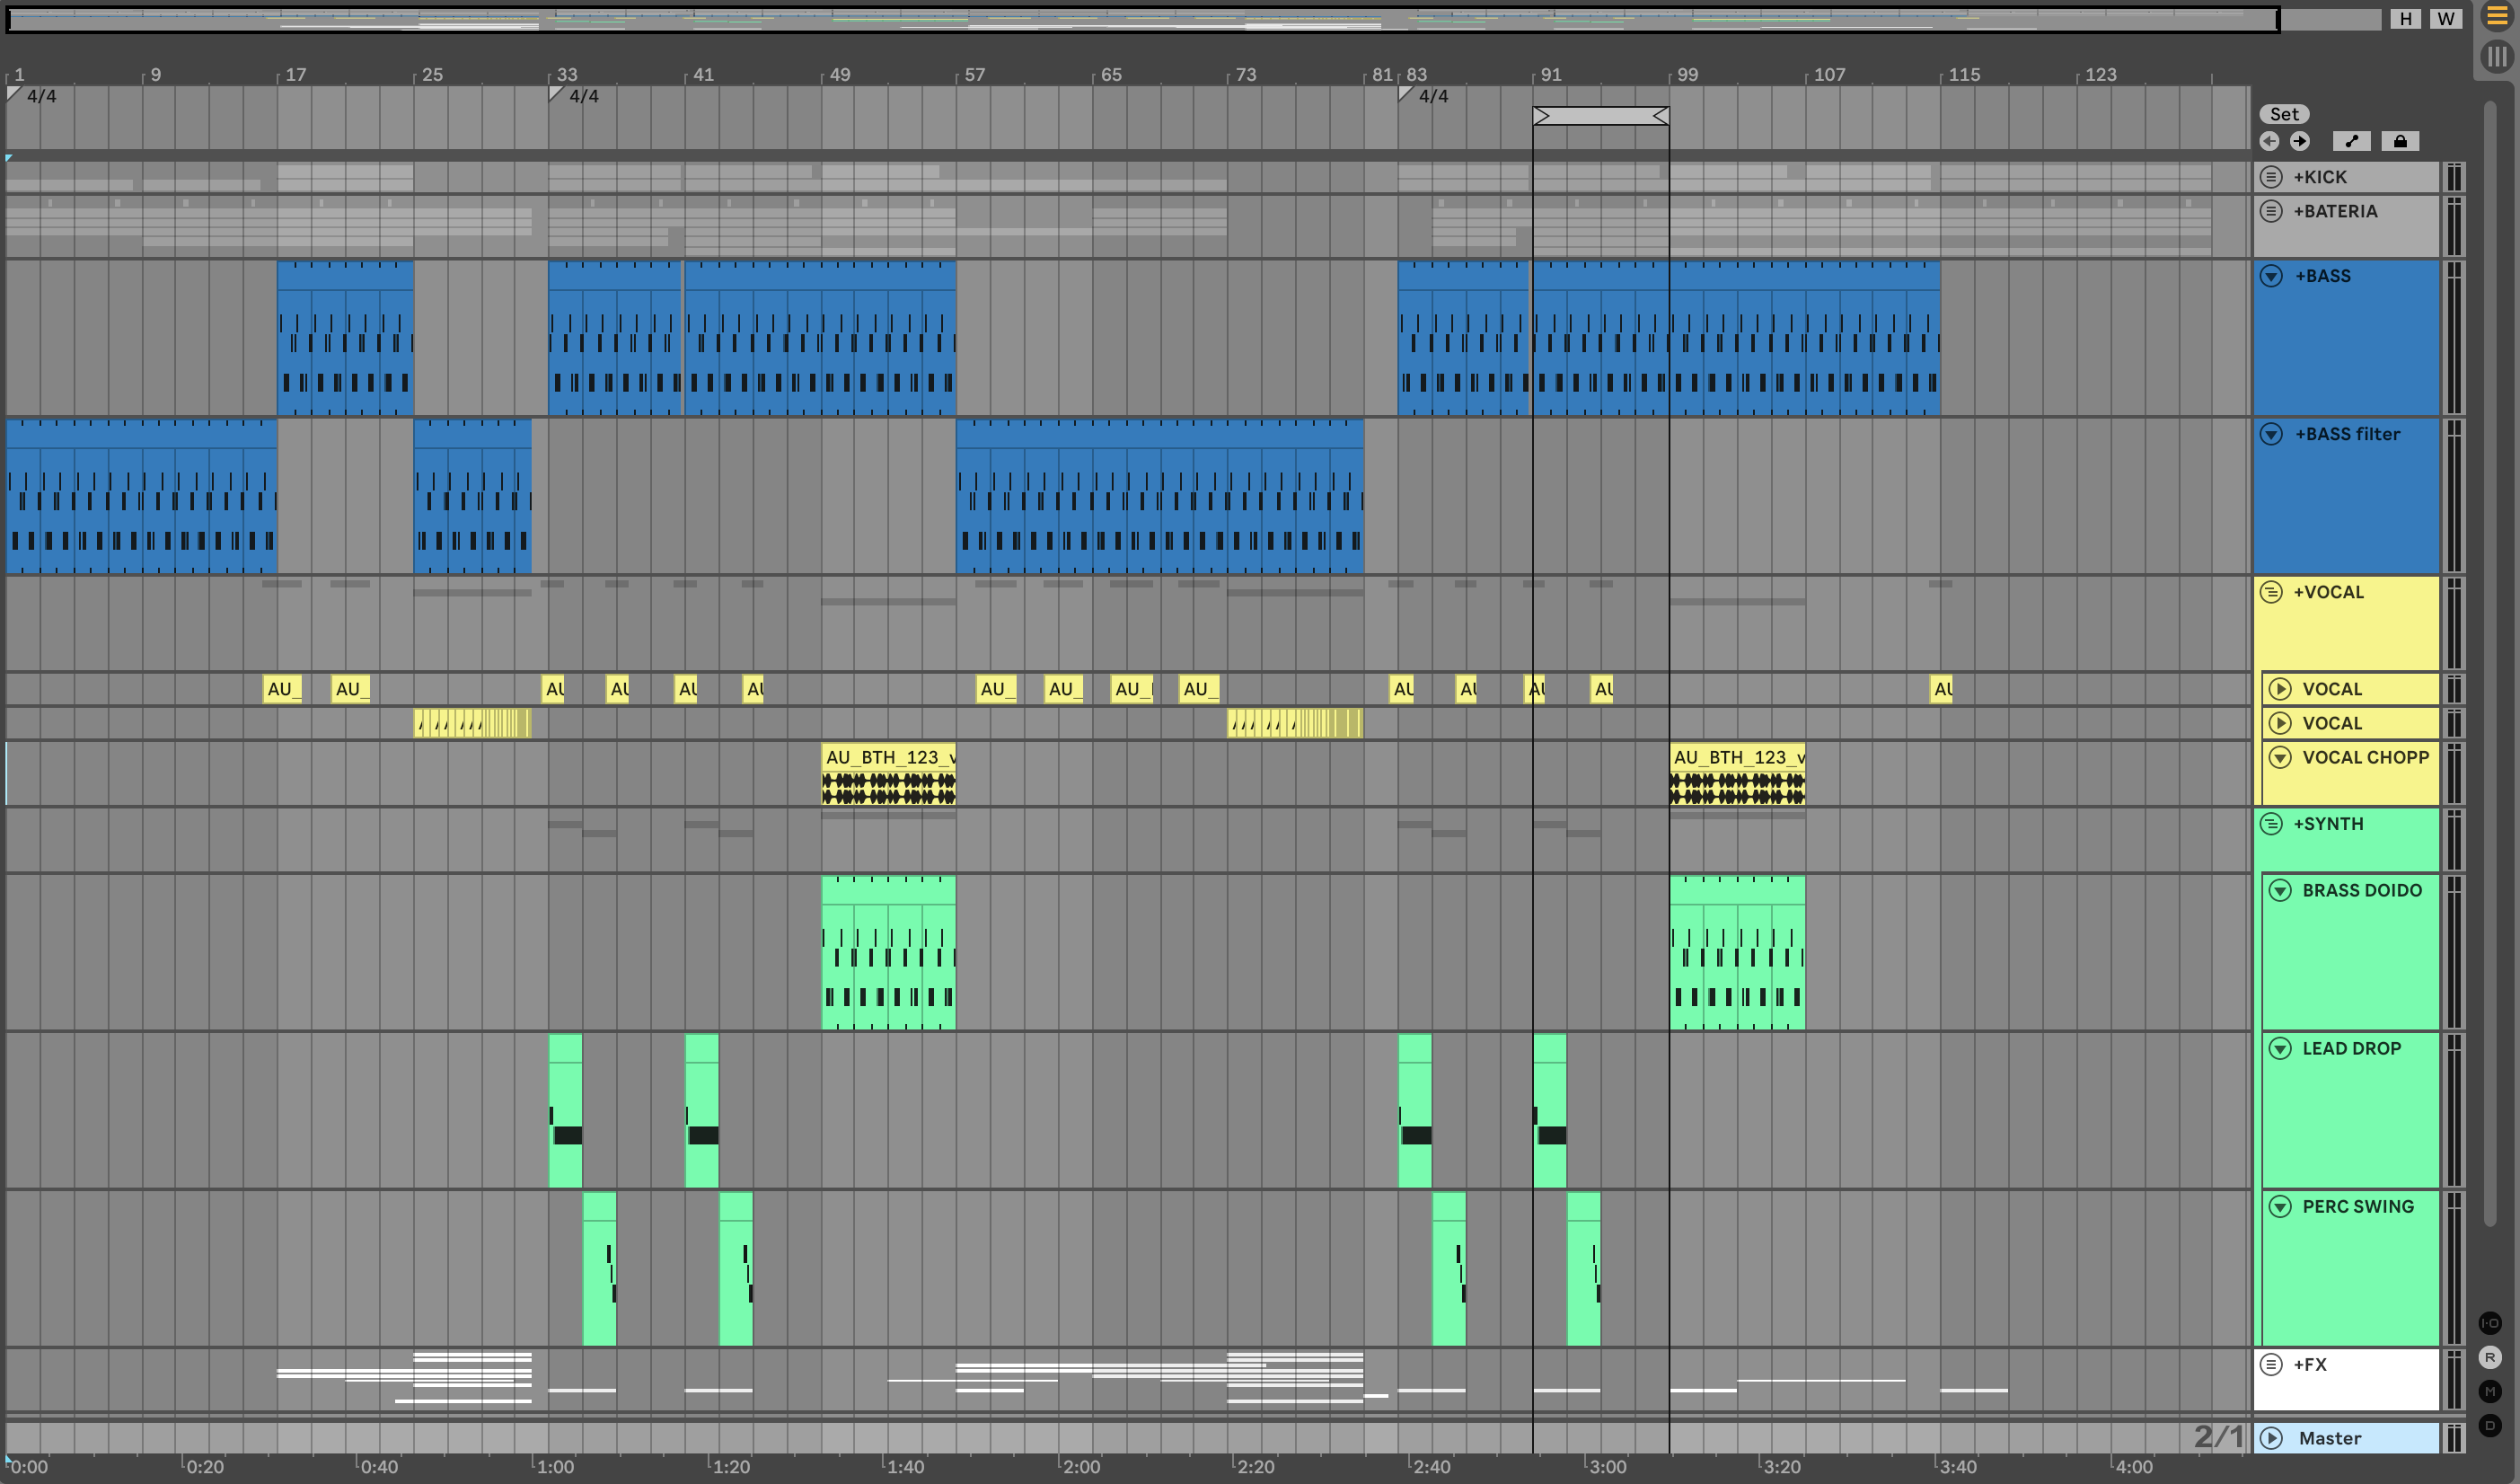Click the +BATERIA group fold icon

tap(2271, 211)
